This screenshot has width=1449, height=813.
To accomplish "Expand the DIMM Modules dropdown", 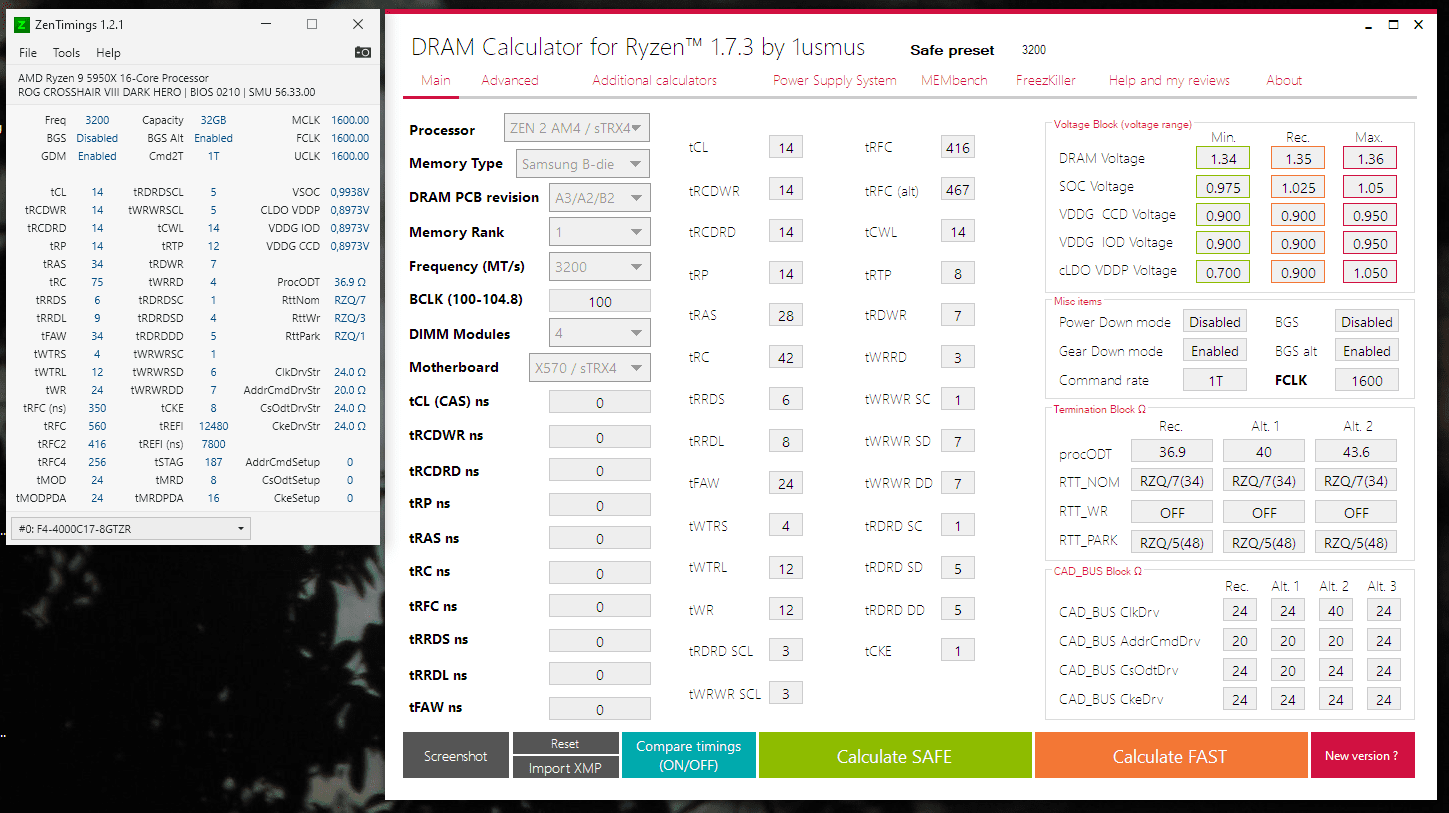I will click(x=600, y=333).
